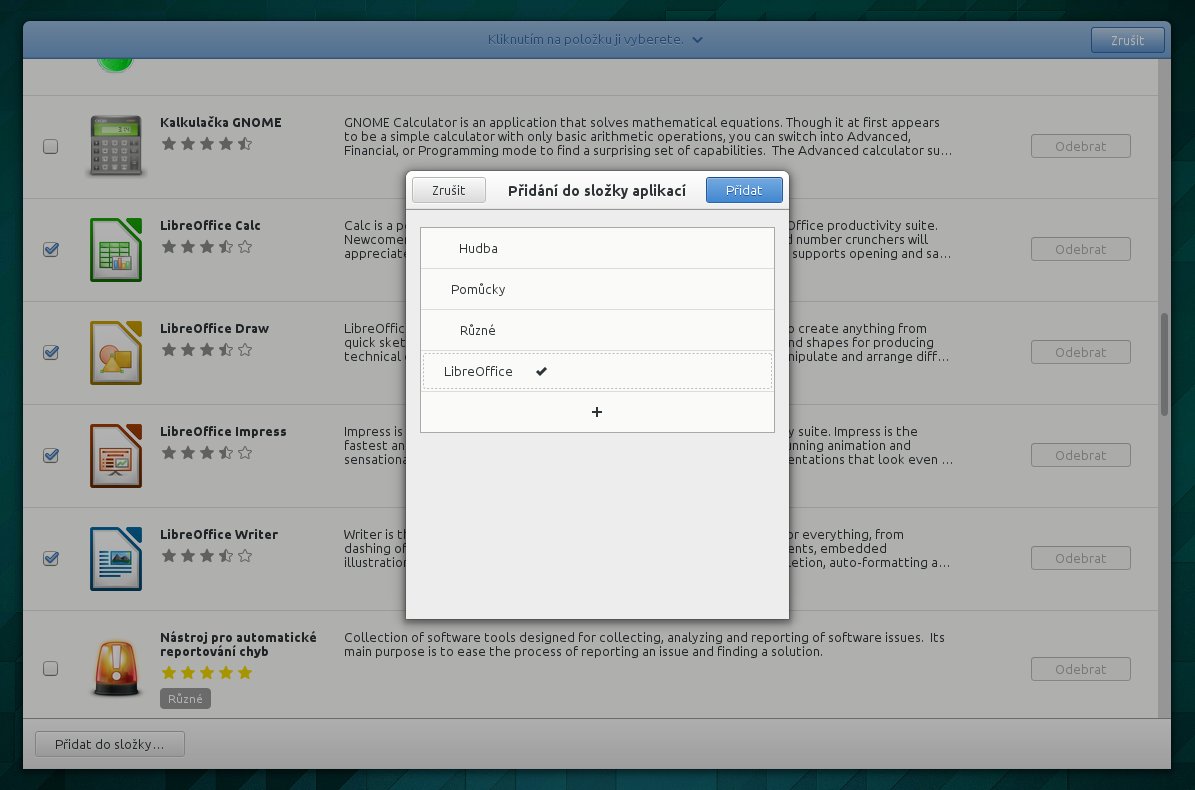Click the vertical scrollbar thumb of app list
The width and height of the screenshot is (1195, 790).
[x=1165, y=364]
